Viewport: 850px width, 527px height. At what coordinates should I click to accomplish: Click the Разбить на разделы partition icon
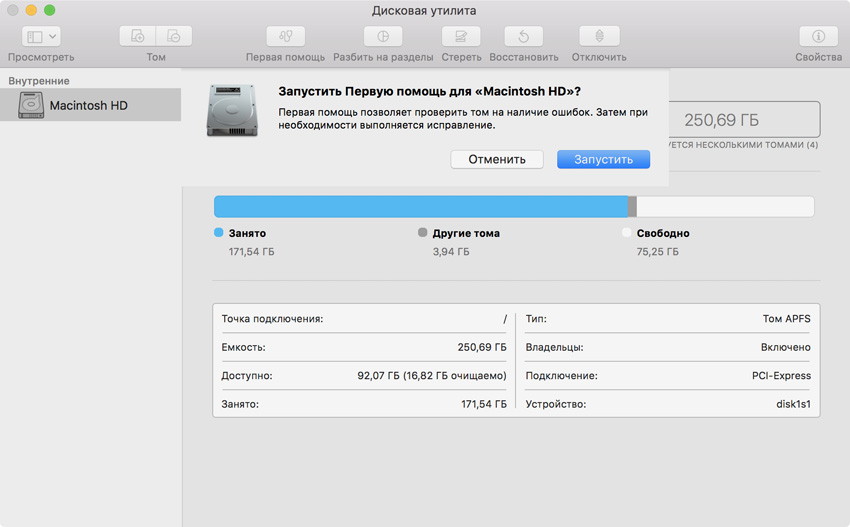[382, 37]
